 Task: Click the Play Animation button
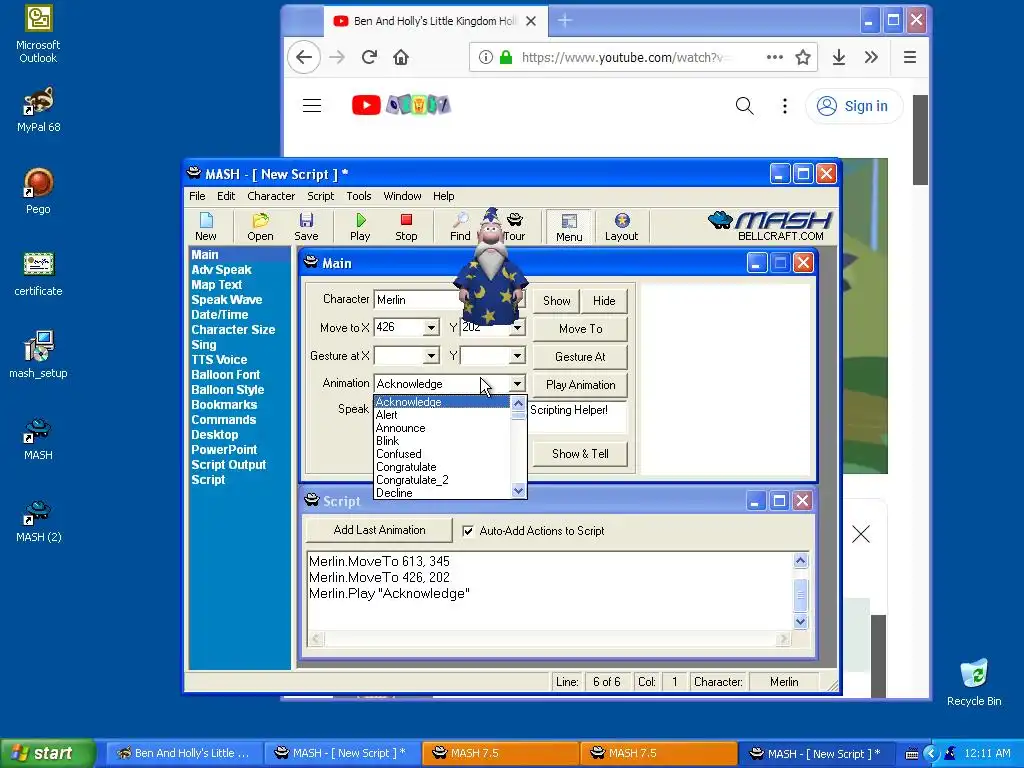[x=581, y=385]
